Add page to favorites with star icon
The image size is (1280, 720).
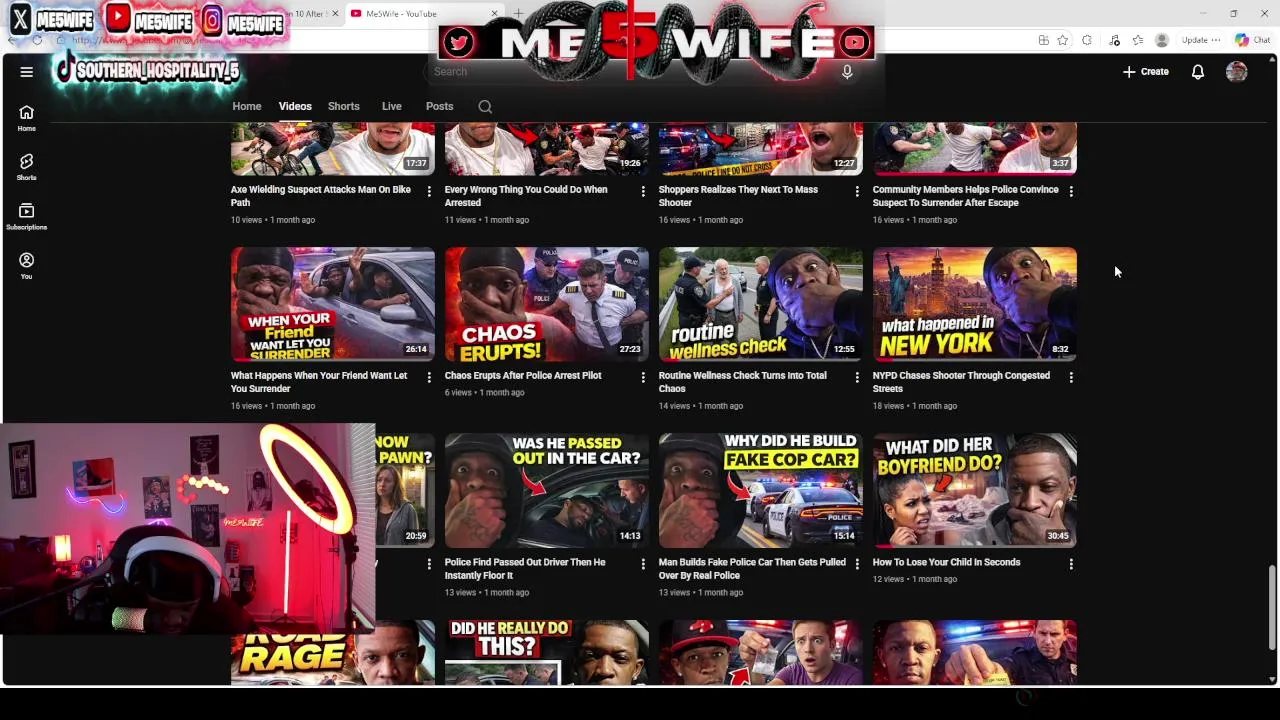click(x=1063, y=40)
